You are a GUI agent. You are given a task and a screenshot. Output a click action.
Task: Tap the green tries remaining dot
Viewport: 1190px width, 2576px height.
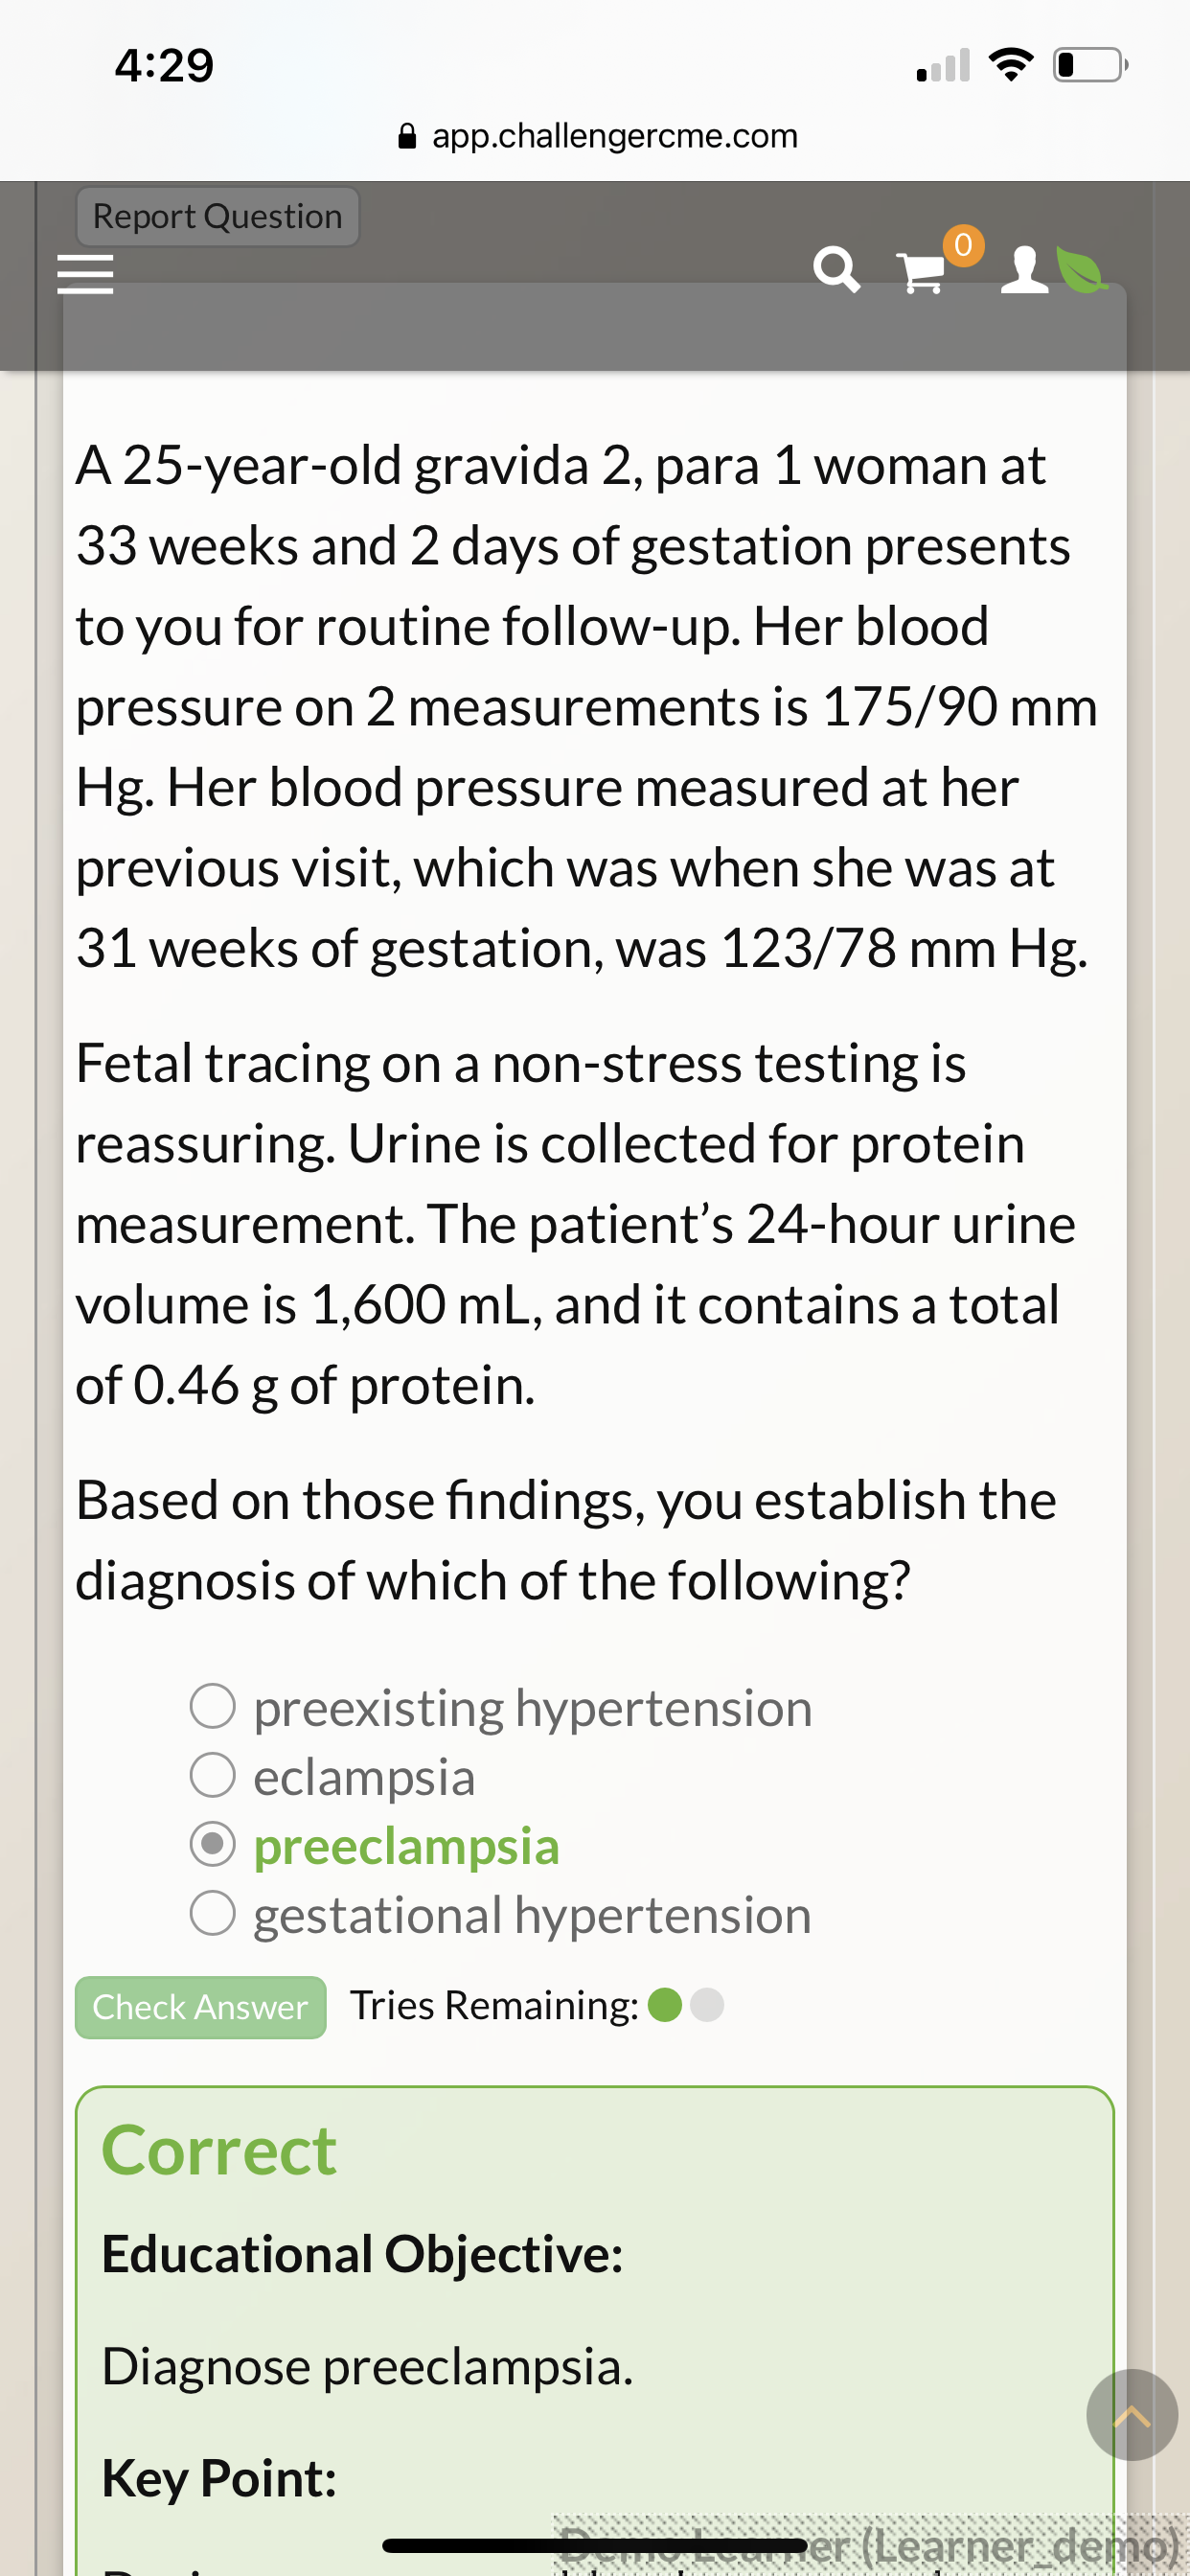pyautogui.click(x=665, y=2005)
